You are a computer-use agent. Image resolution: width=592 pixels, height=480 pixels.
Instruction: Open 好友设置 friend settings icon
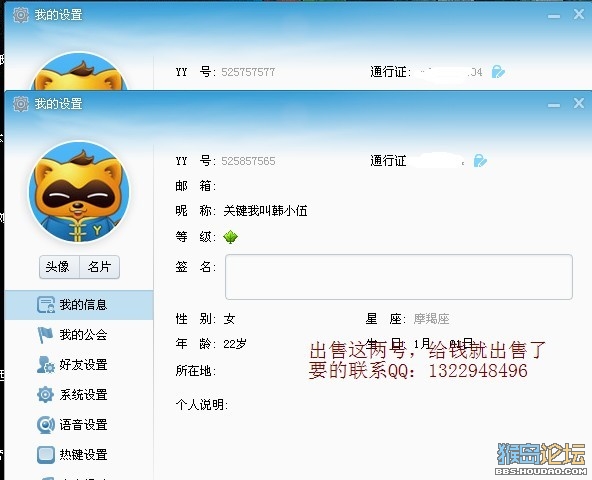click(46, 364)
